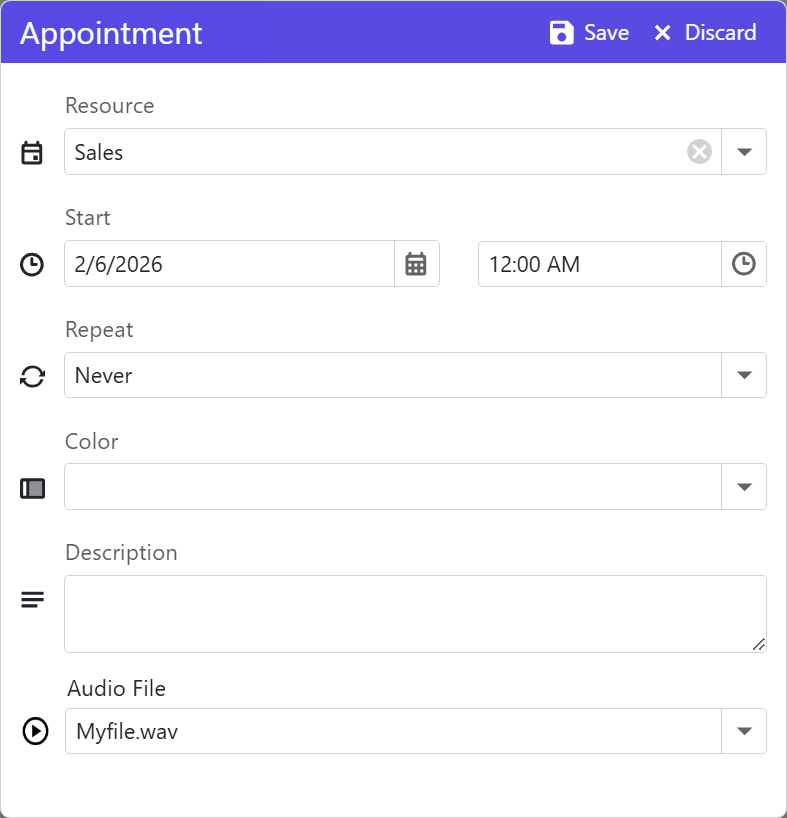The width and height of the screenshot is (787, 818).
Task: Click the clock icon beside Start
Action: pyautogui.click(x=32, y=265)
